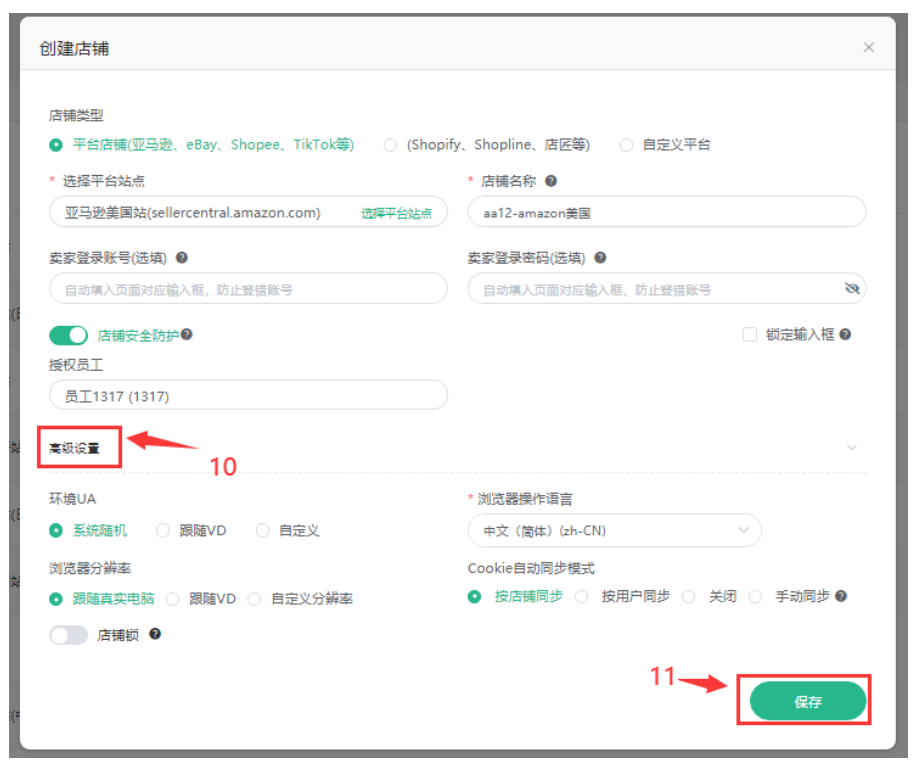The image size is (919, 764).
Task: Select the 自定义平台 shop type
Action: 626,144
